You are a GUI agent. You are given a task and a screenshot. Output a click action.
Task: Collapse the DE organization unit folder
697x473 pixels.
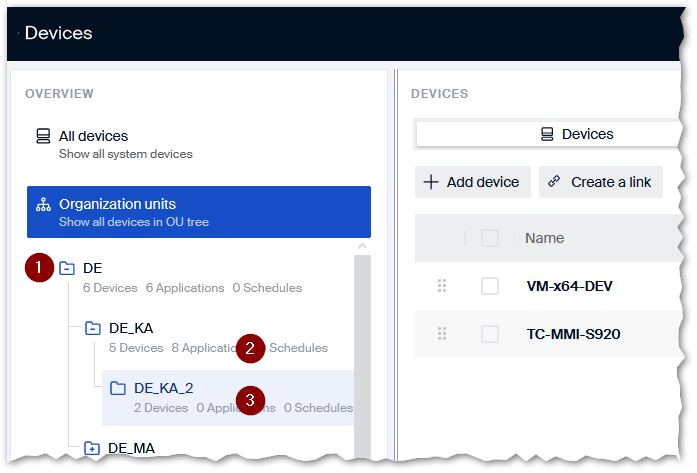click(67, 268)
